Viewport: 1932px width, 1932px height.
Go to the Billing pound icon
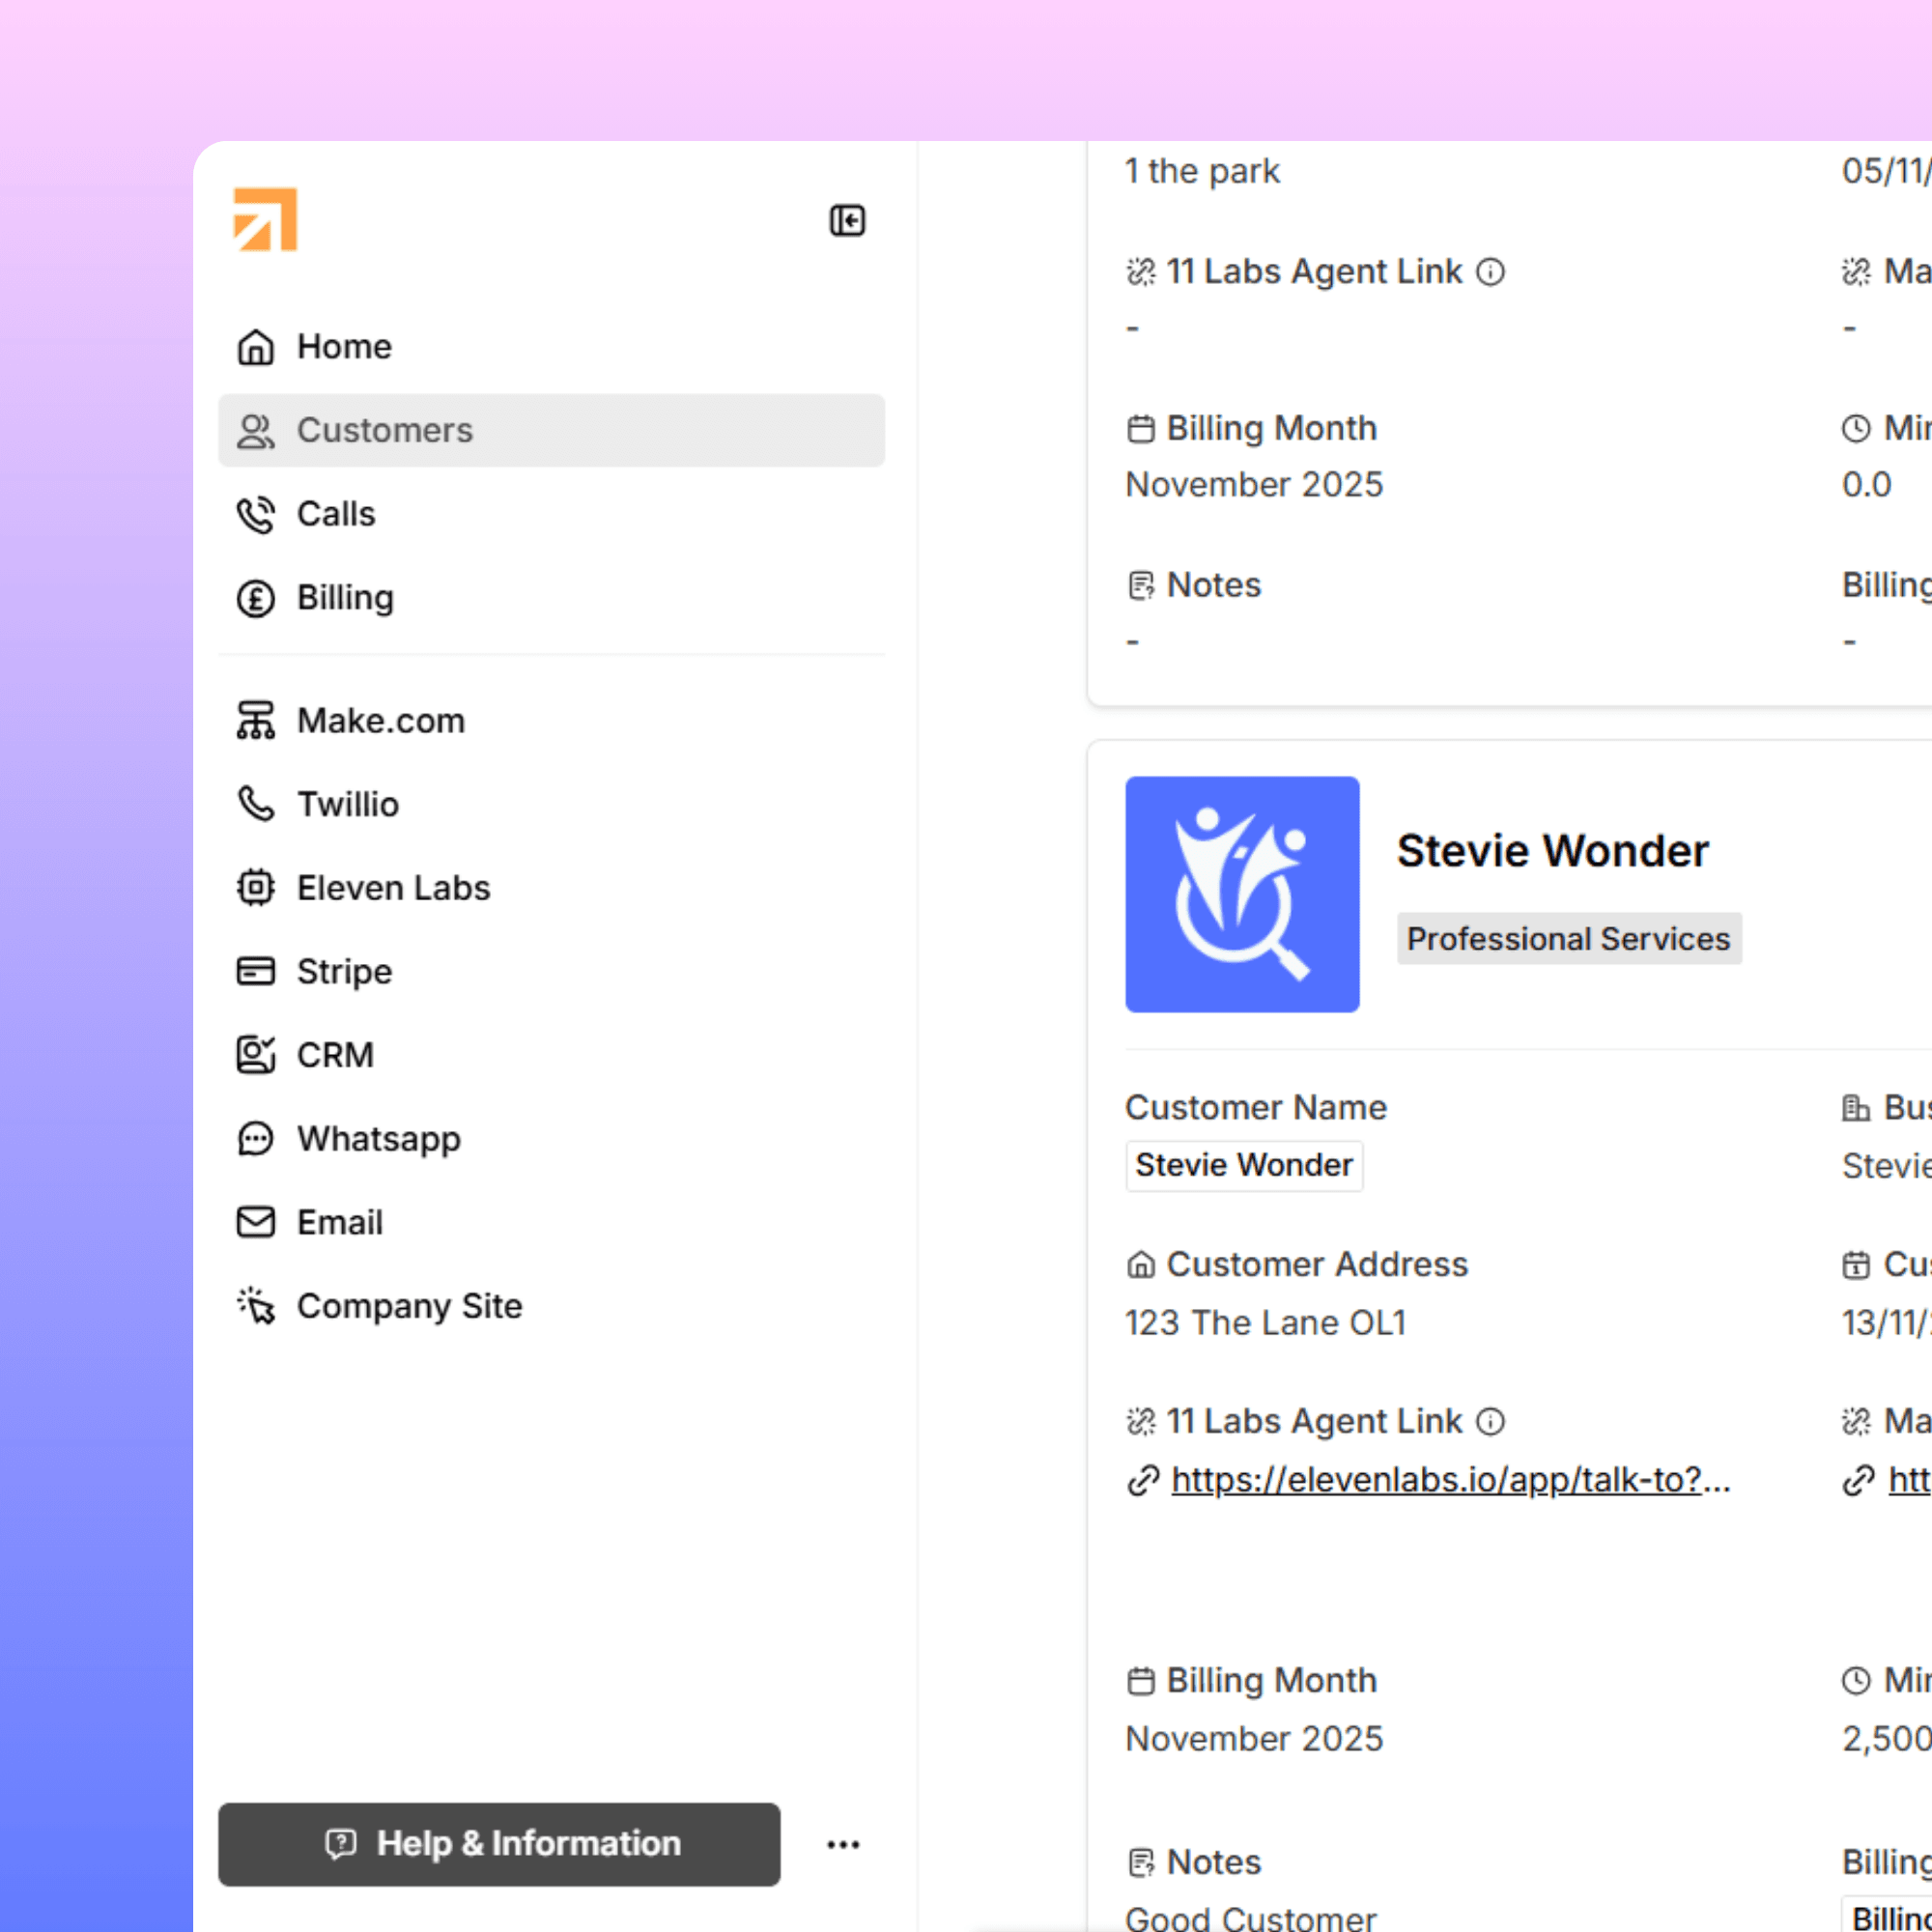[x=255, y=598]
